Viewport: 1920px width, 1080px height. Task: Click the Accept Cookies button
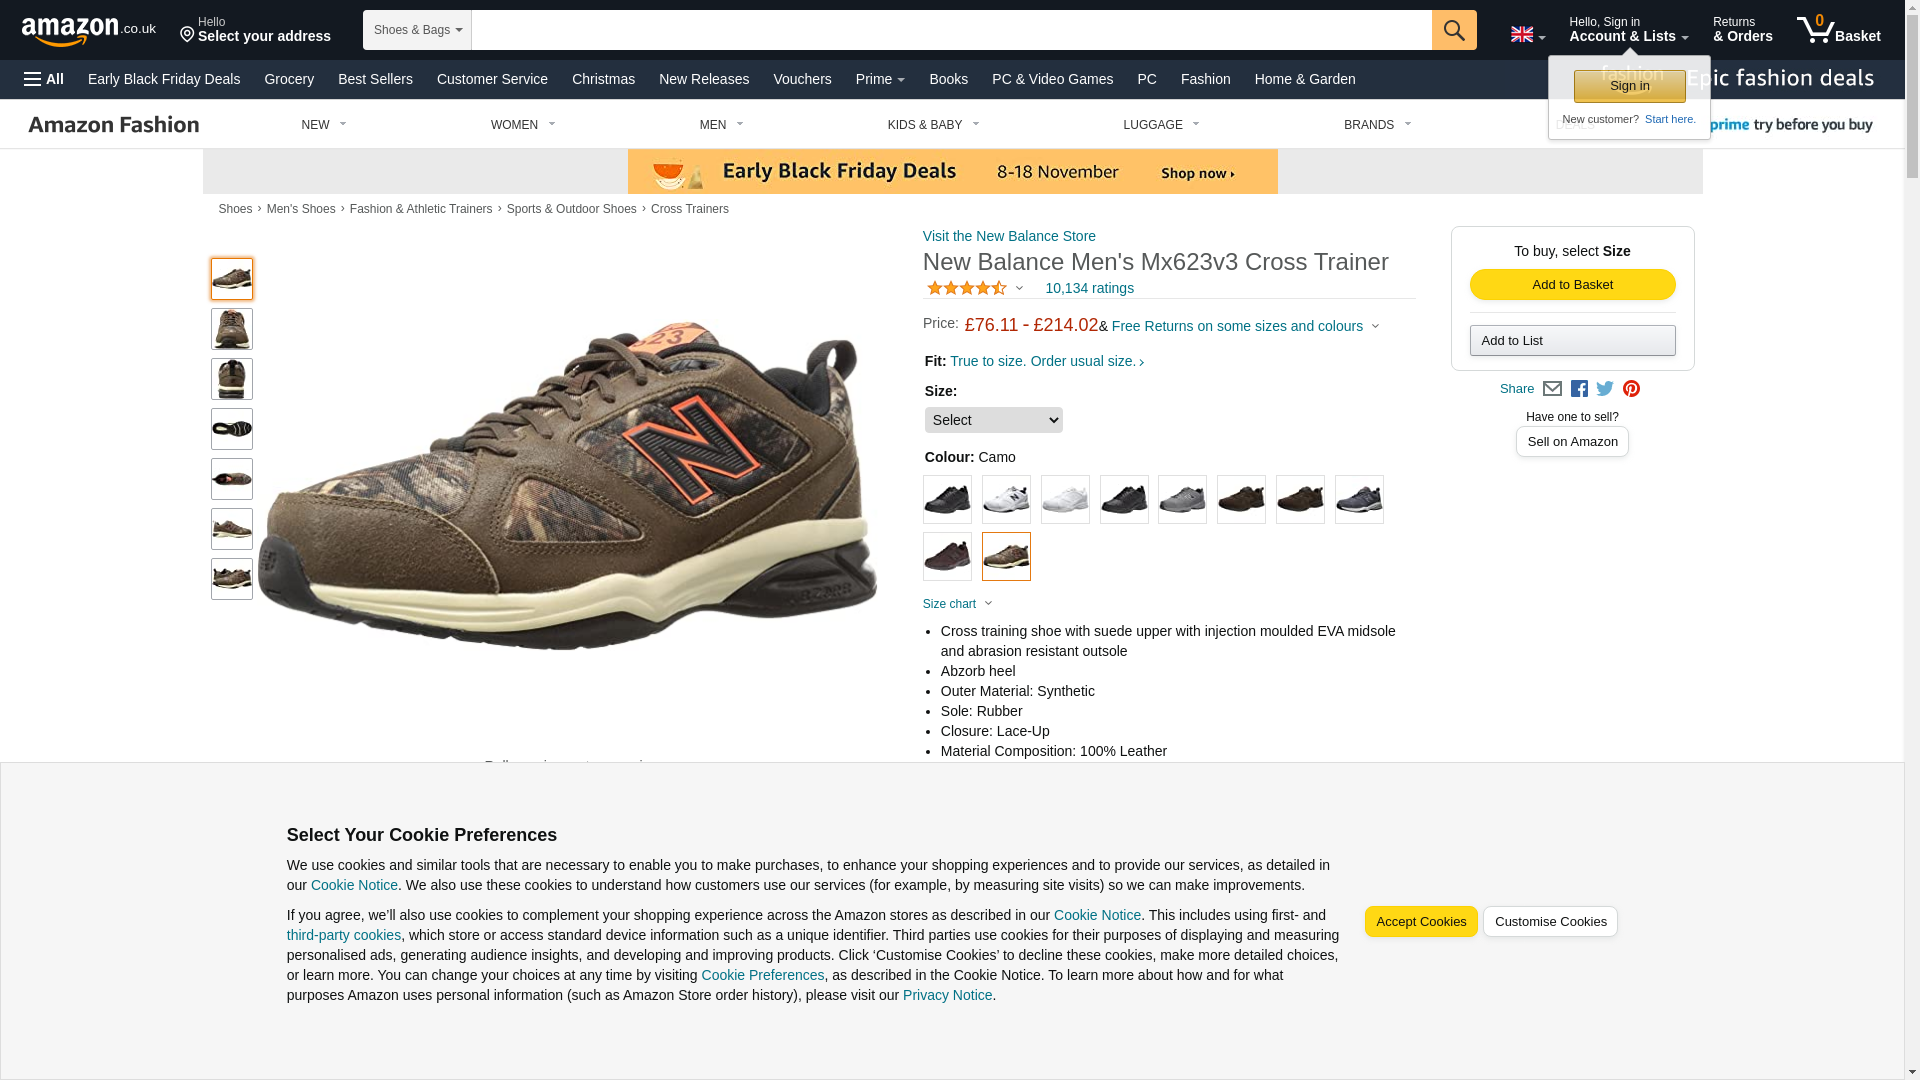pos(1421,922)
